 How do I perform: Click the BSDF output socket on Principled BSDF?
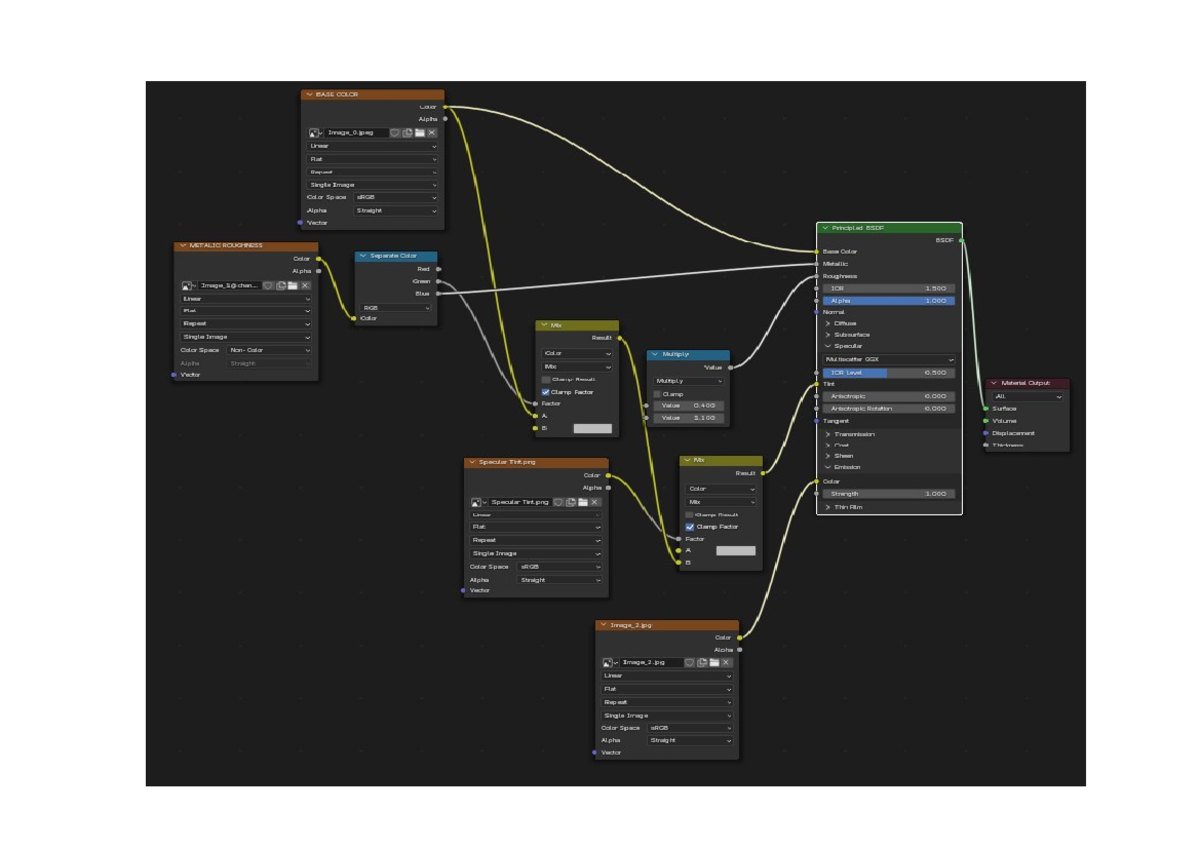coord(962,240)
